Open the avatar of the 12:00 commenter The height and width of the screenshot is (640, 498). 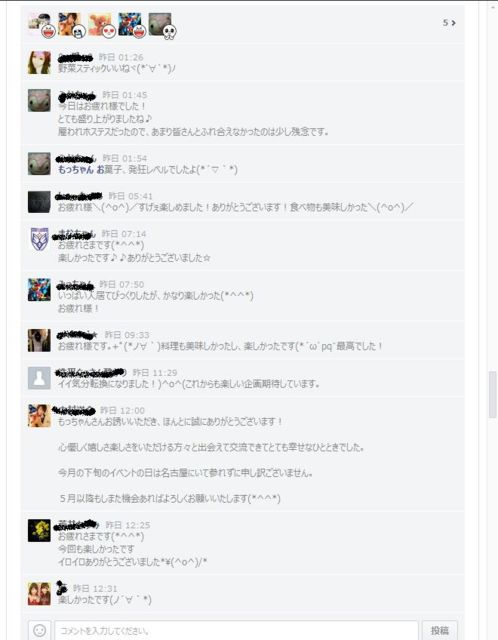point(39,416)
